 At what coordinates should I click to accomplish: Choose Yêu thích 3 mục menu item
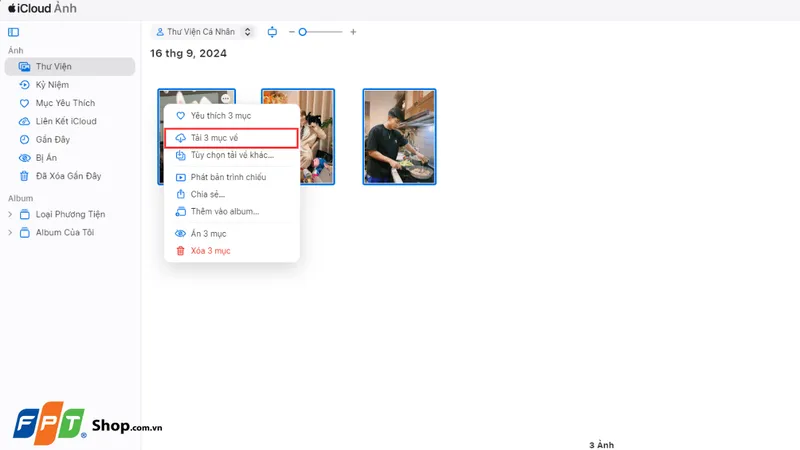[232, 116]
